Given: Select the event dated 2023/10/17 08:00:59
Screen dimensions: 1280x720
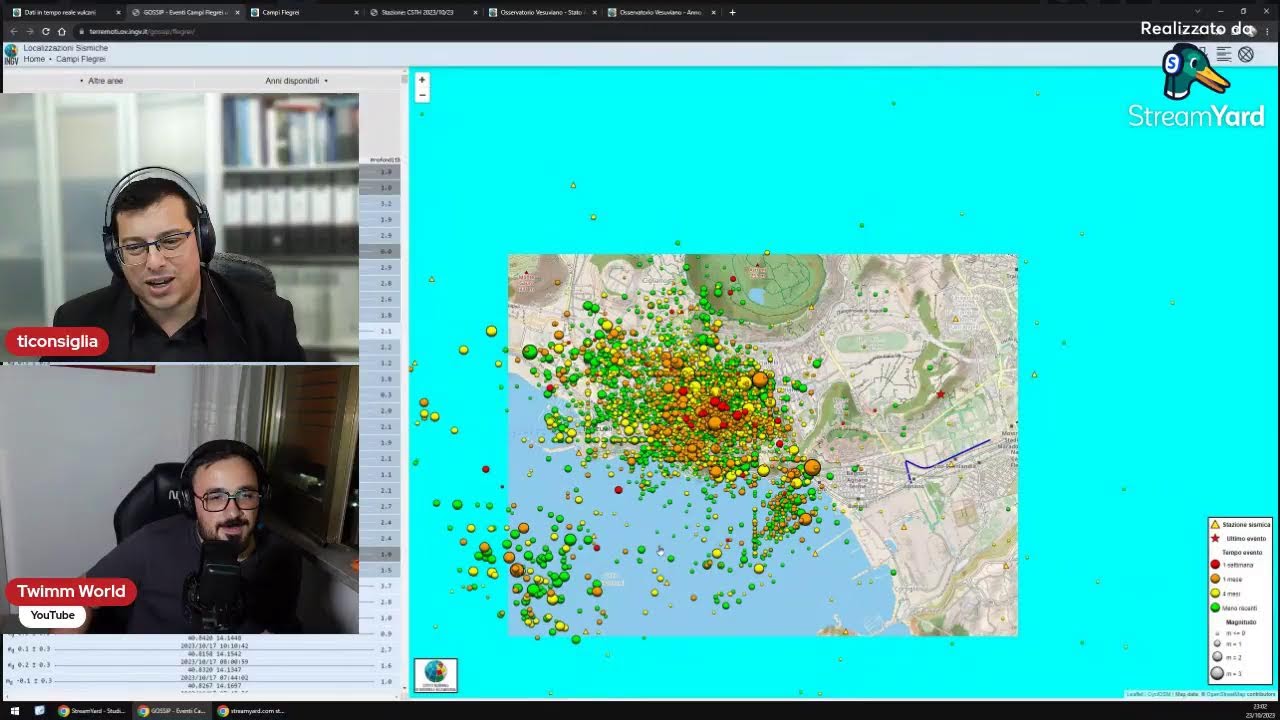Looking at the screenshot, I should point(215,662).
